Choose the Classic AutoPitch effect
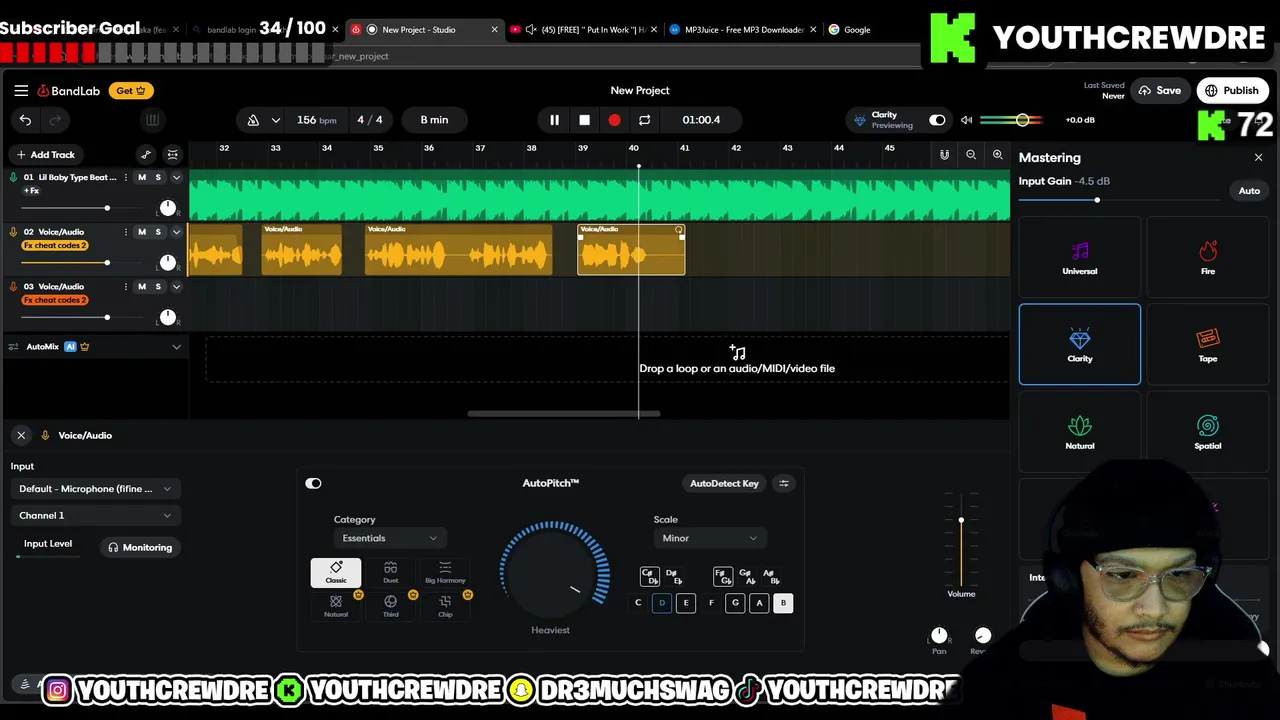This screenshot has width=1280, height=720. (x=336, y=572)
